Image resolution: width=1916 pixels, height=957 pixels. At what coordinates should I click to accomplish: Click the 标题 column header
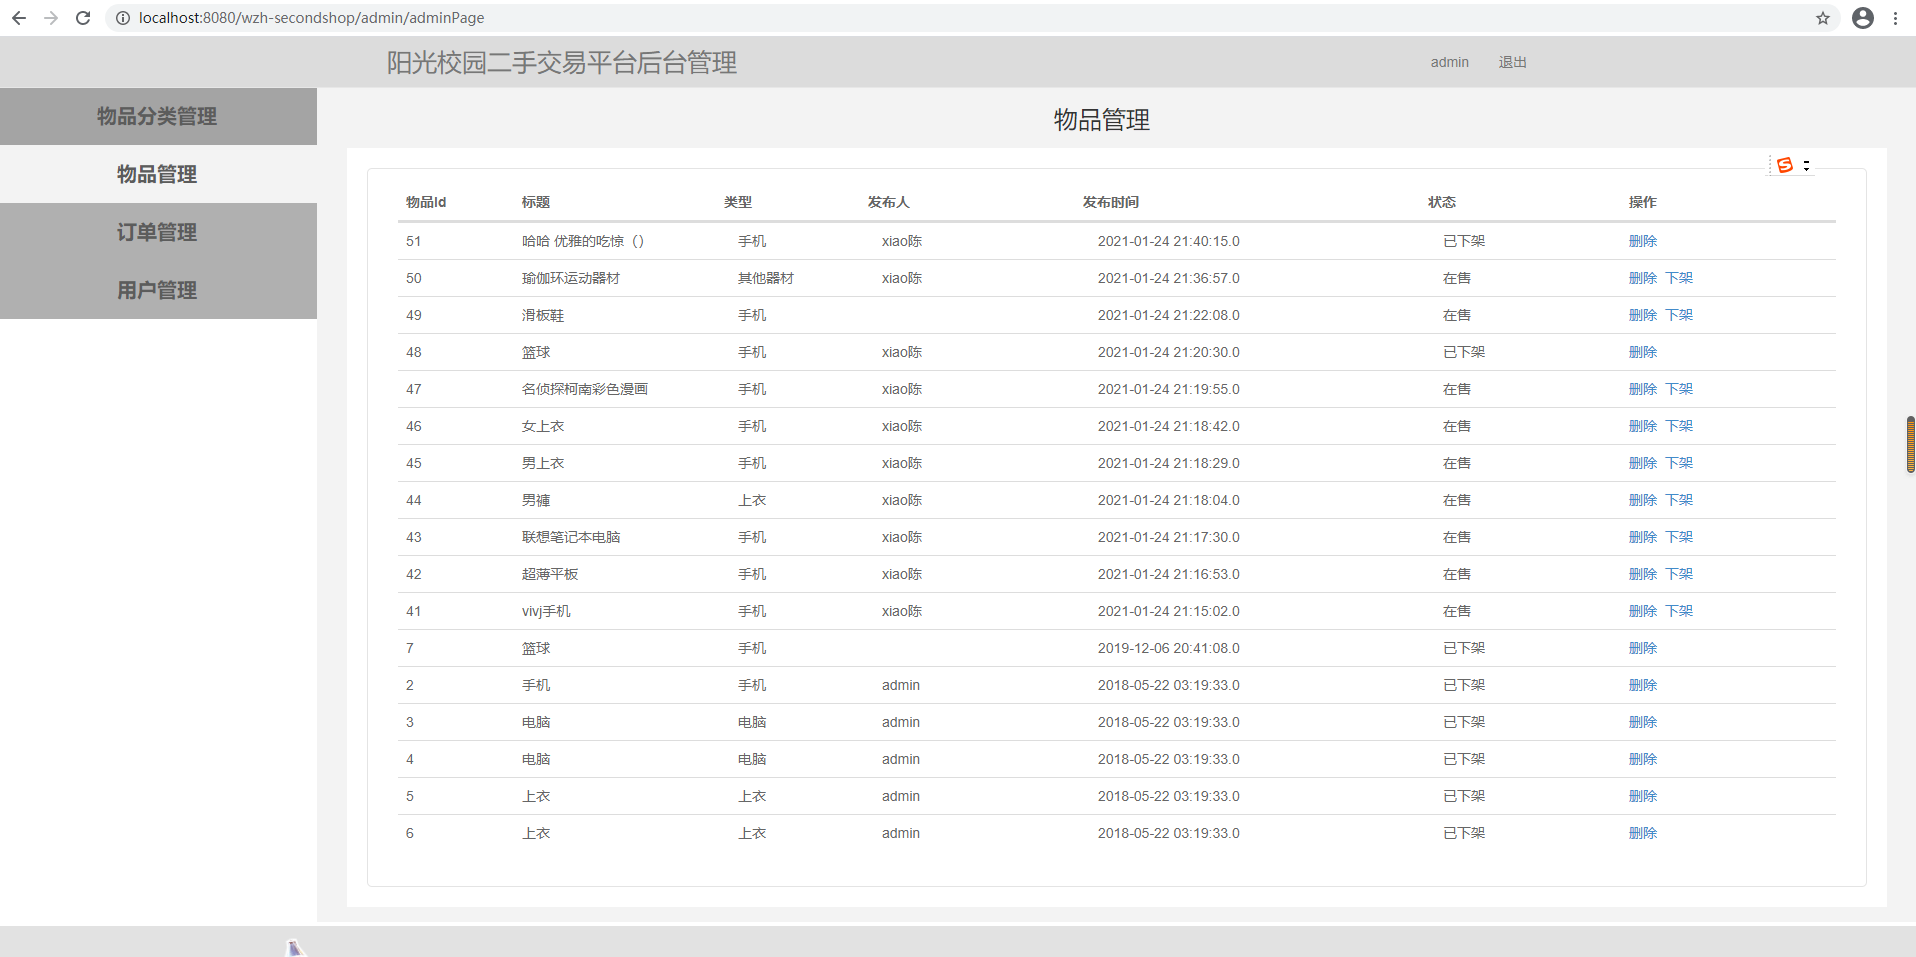536,202
